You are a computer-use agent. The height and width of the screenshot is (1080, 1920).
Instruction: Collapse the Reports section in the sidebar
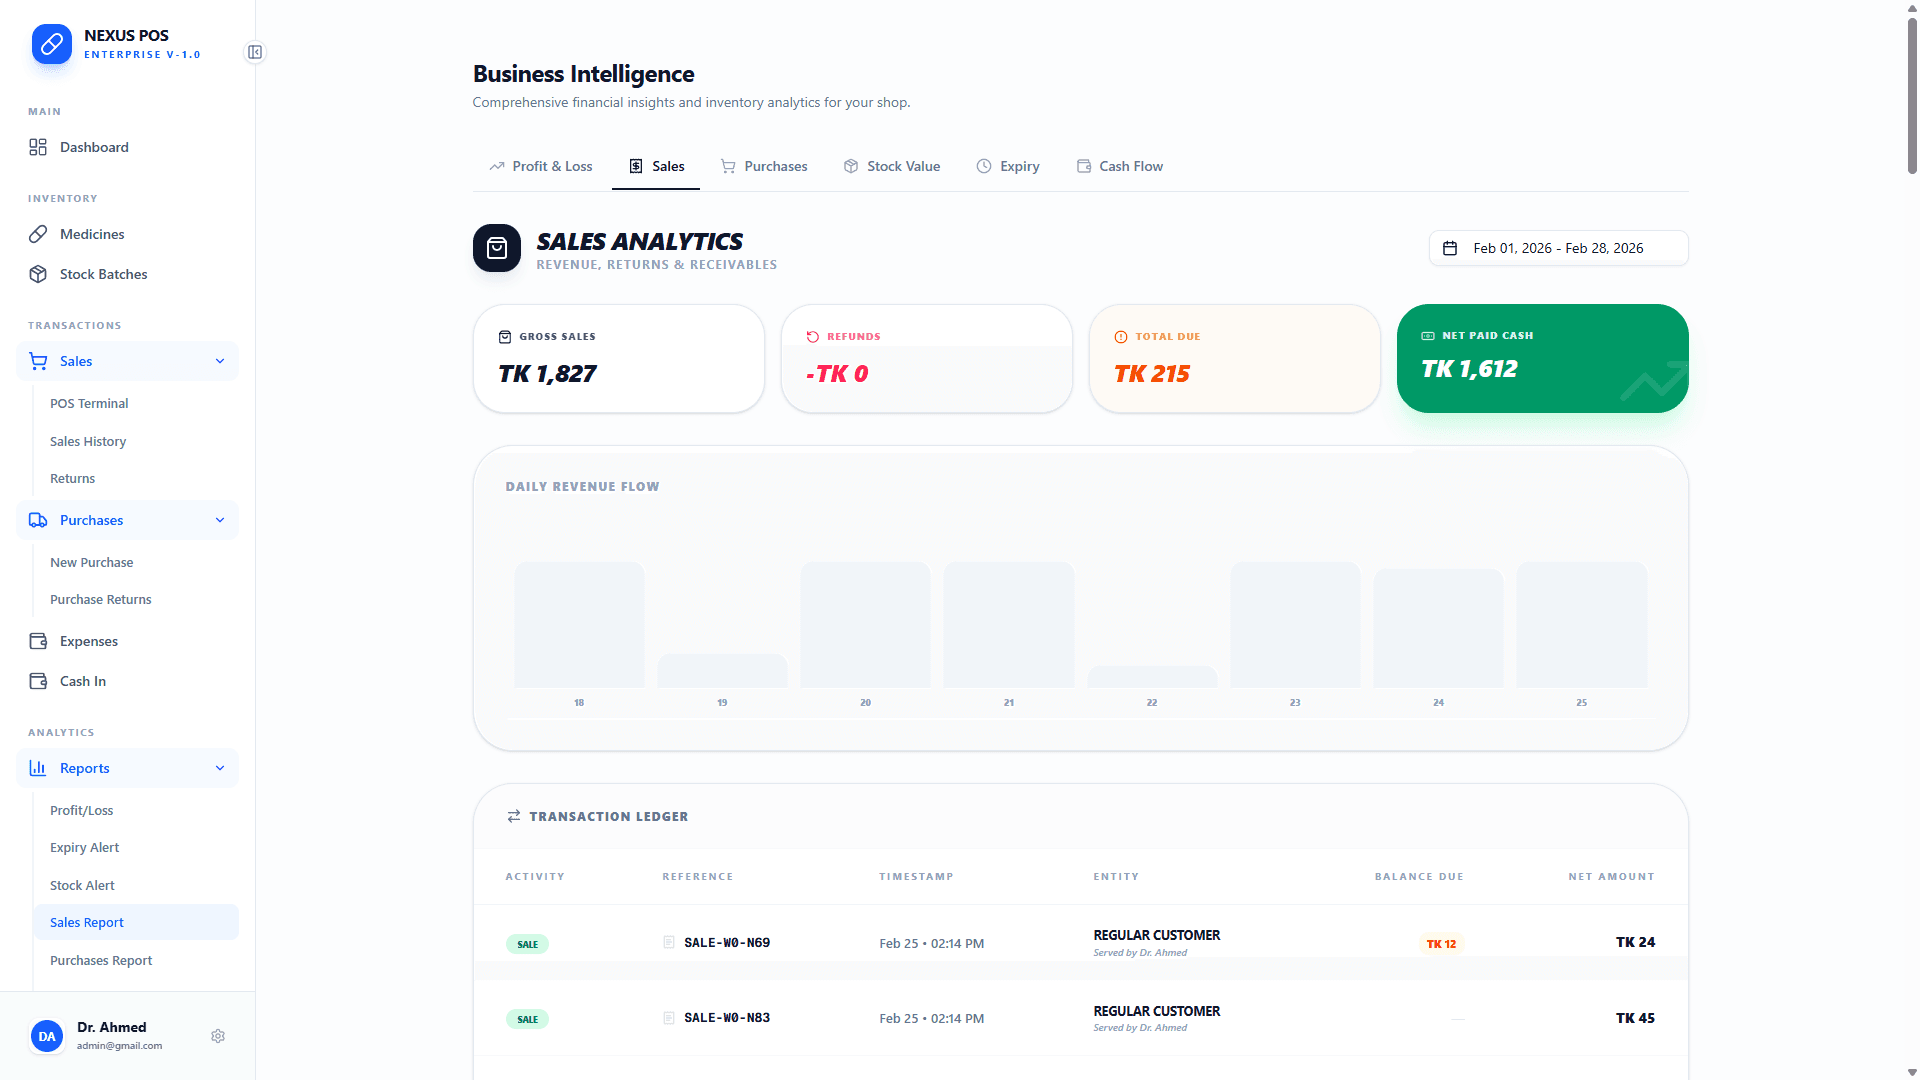click(219, 767)
